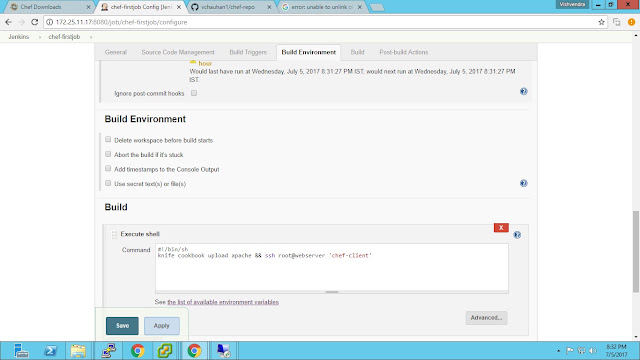This screenshot has width=640, height=360.
Task: Select the Build Environment tab
Action: coord(309,52)
